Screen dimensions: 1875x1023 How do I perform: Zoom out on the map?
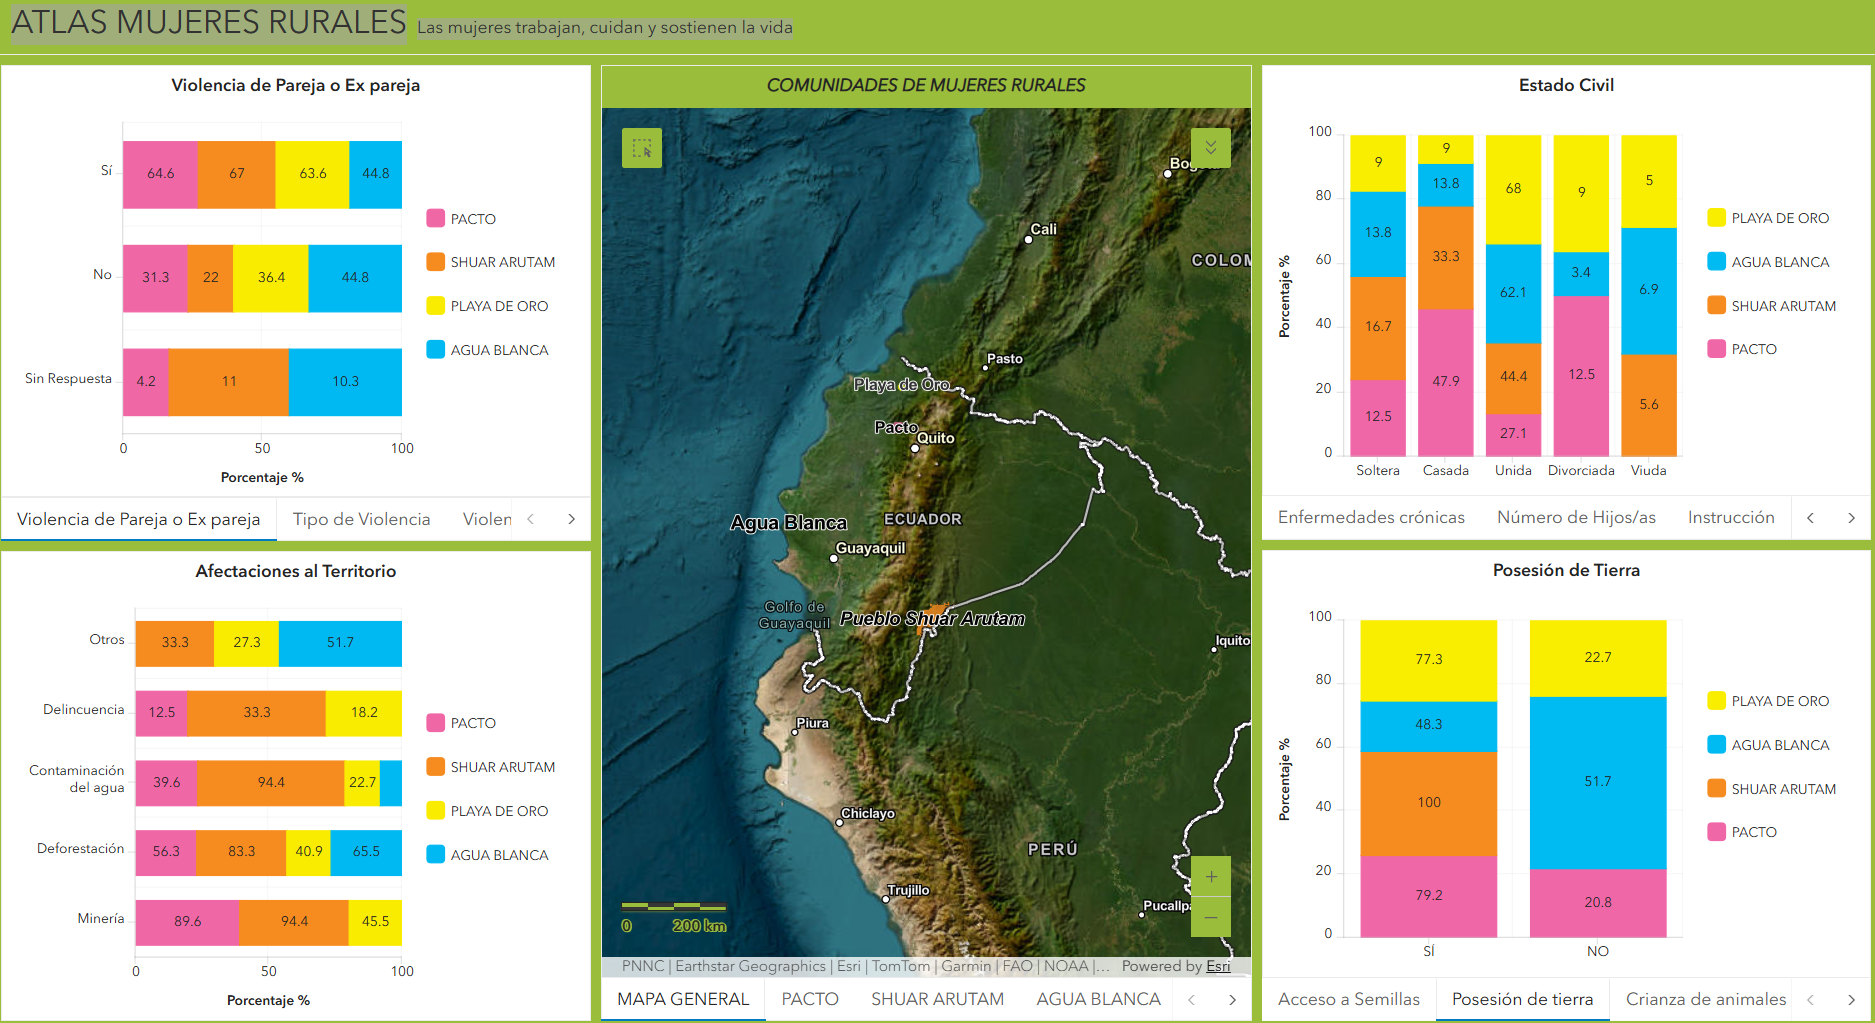[x=1210, y=917]
